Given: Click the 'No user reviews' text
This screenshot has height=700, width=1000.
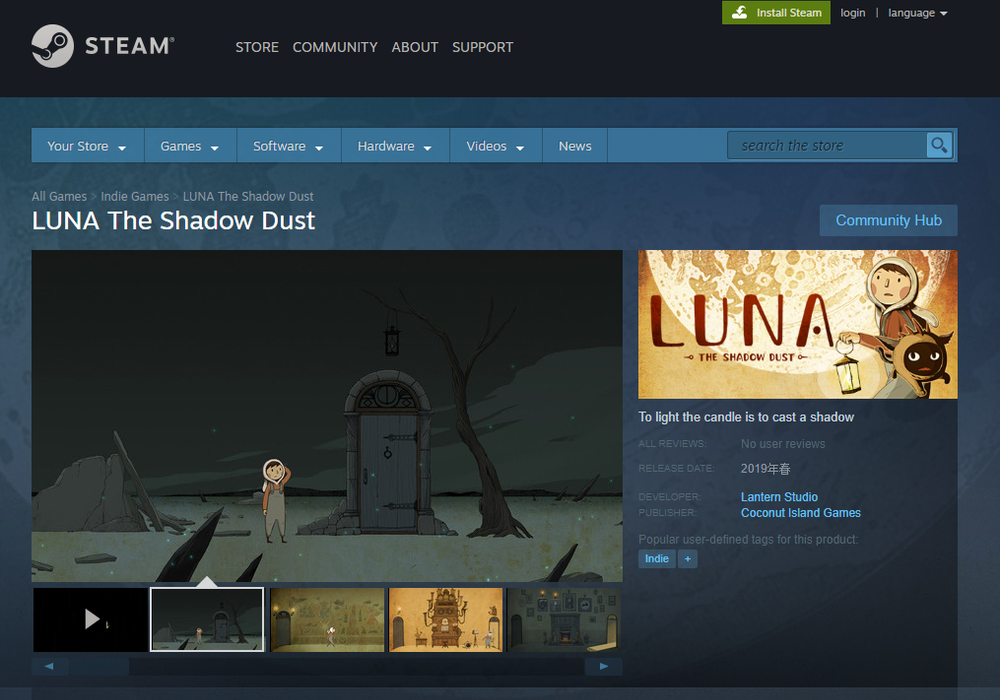Looking at the screenshot, I should click(x=783, y=444).
